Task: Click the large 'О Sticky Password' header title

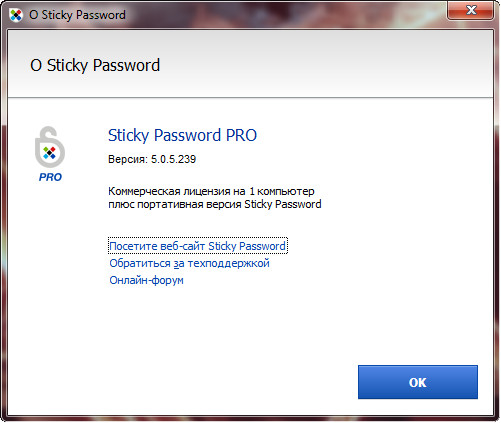Action: click(x=95, y=65)
